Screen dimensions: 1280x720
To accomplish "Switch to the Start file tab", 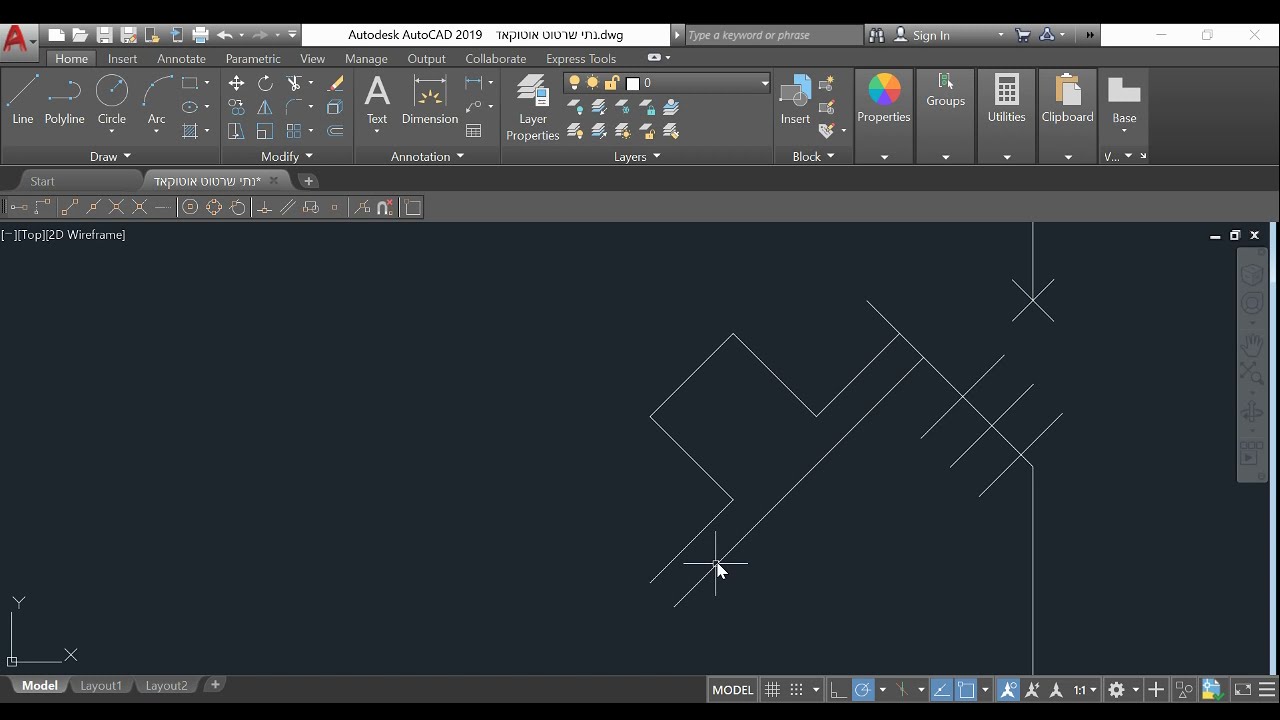I will pyautogui.click(x=42, y=181).
